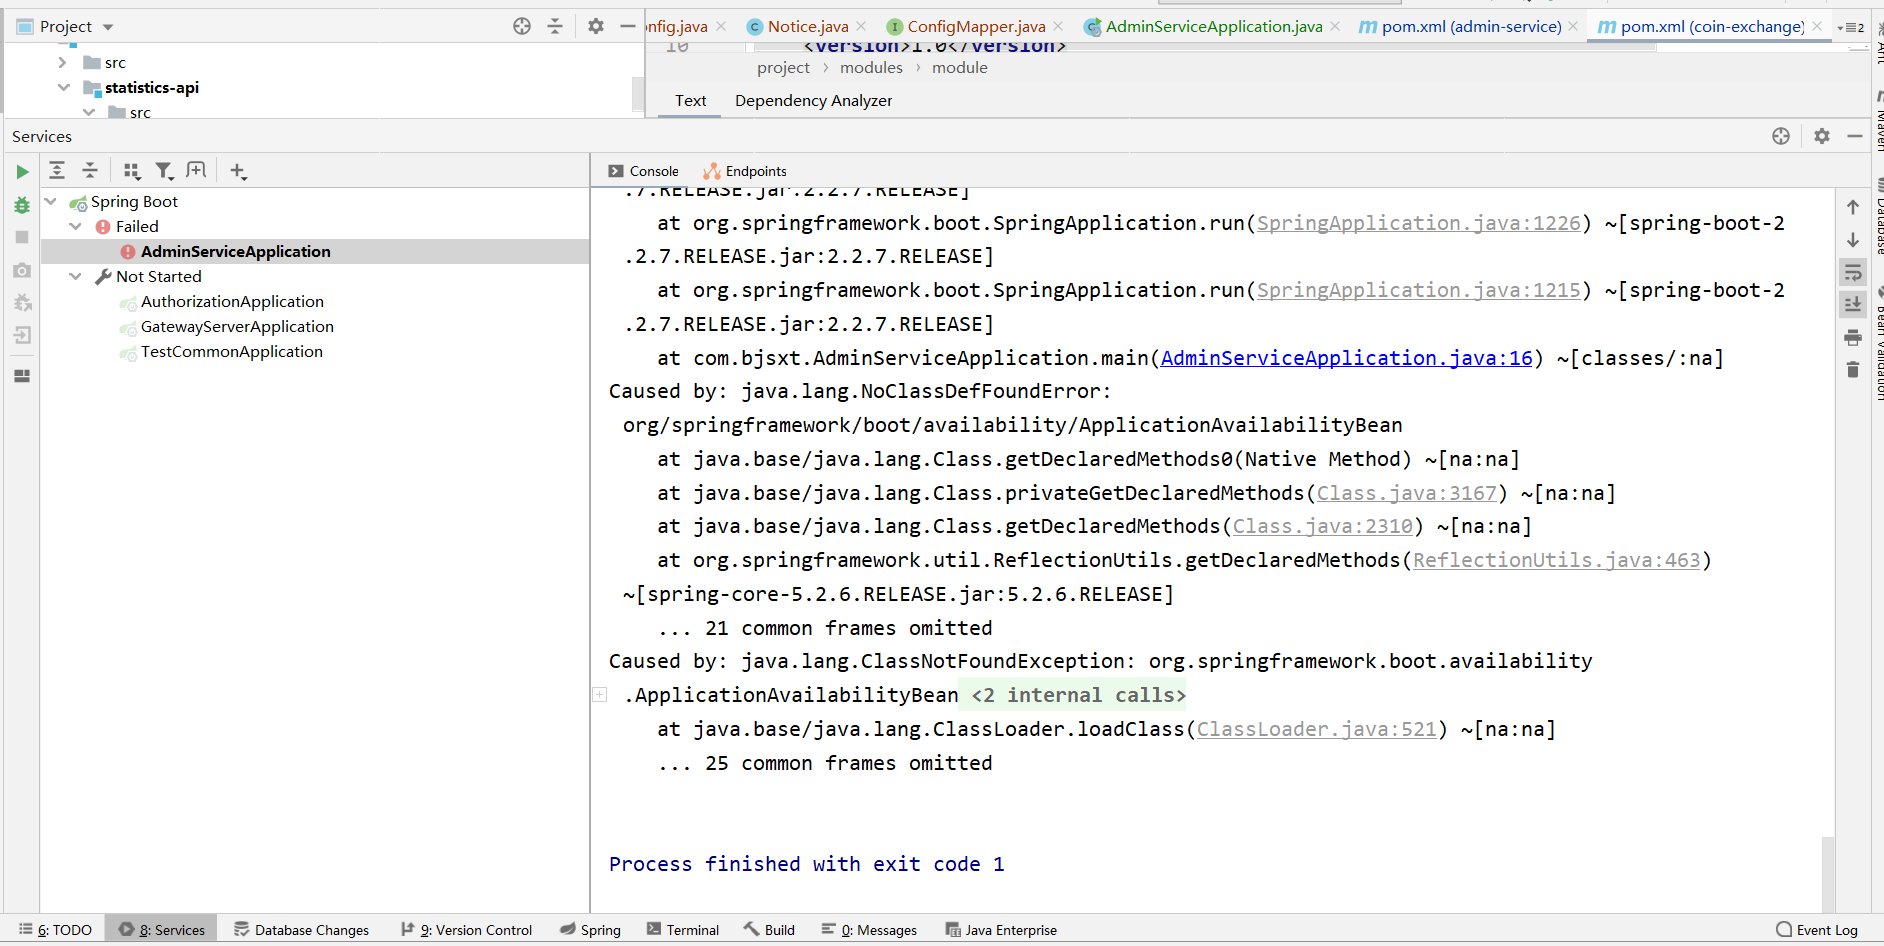
Task: Open the ReflectionUtils.java:463 link
Action: click(1556, 560)
